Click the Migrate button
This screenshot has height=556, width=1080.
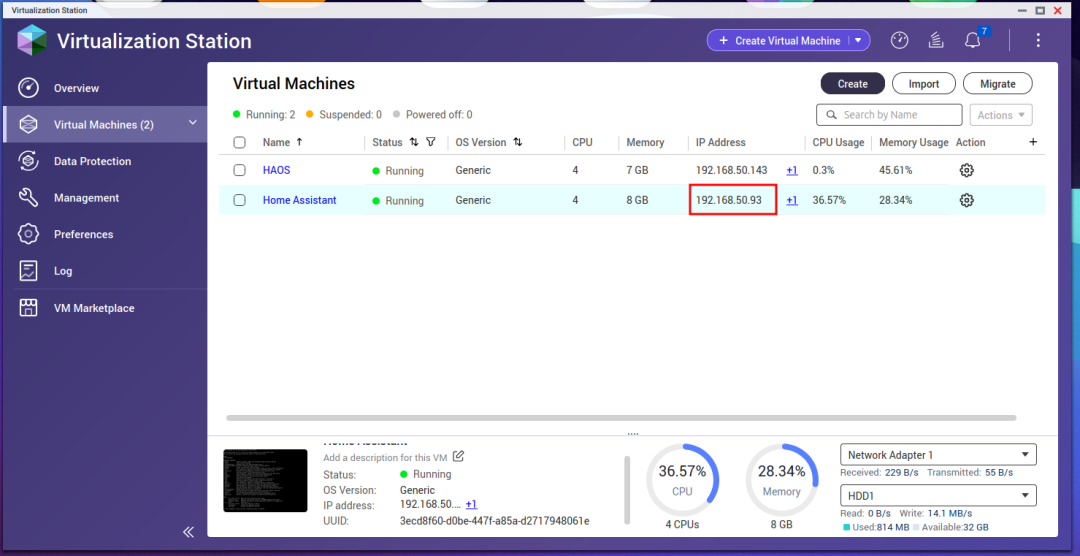pos(997,83)
